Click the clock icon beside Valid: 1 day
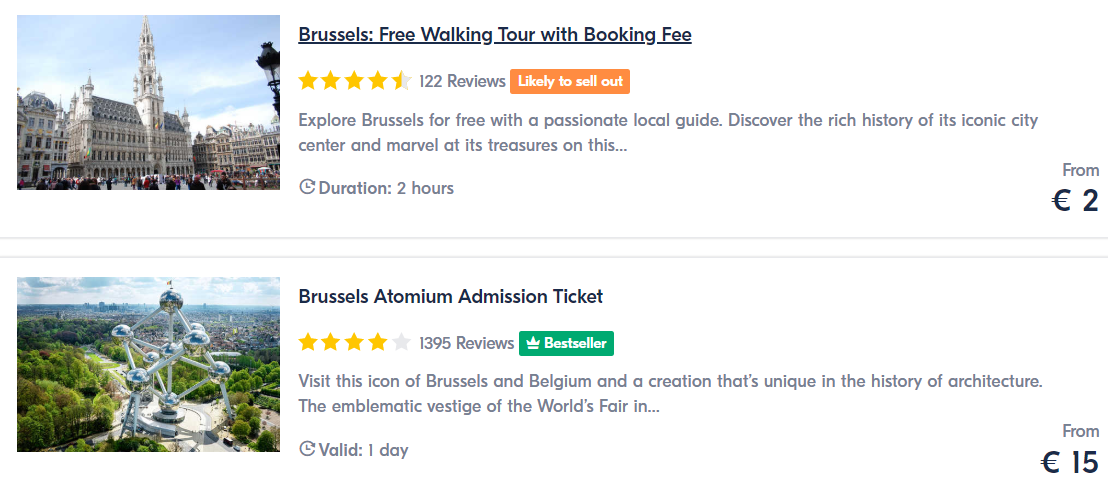The image size is (1108, 485). pos(307,449)
